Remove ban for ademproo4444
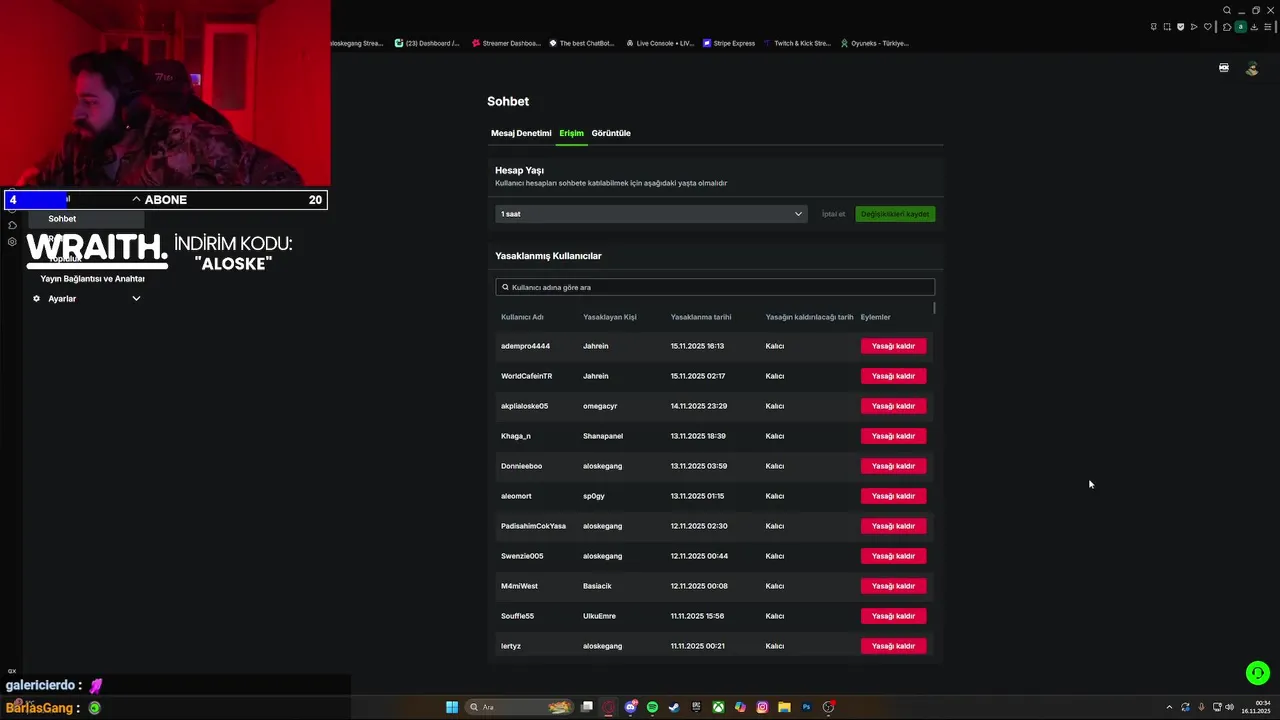 (x=893, y=346)
